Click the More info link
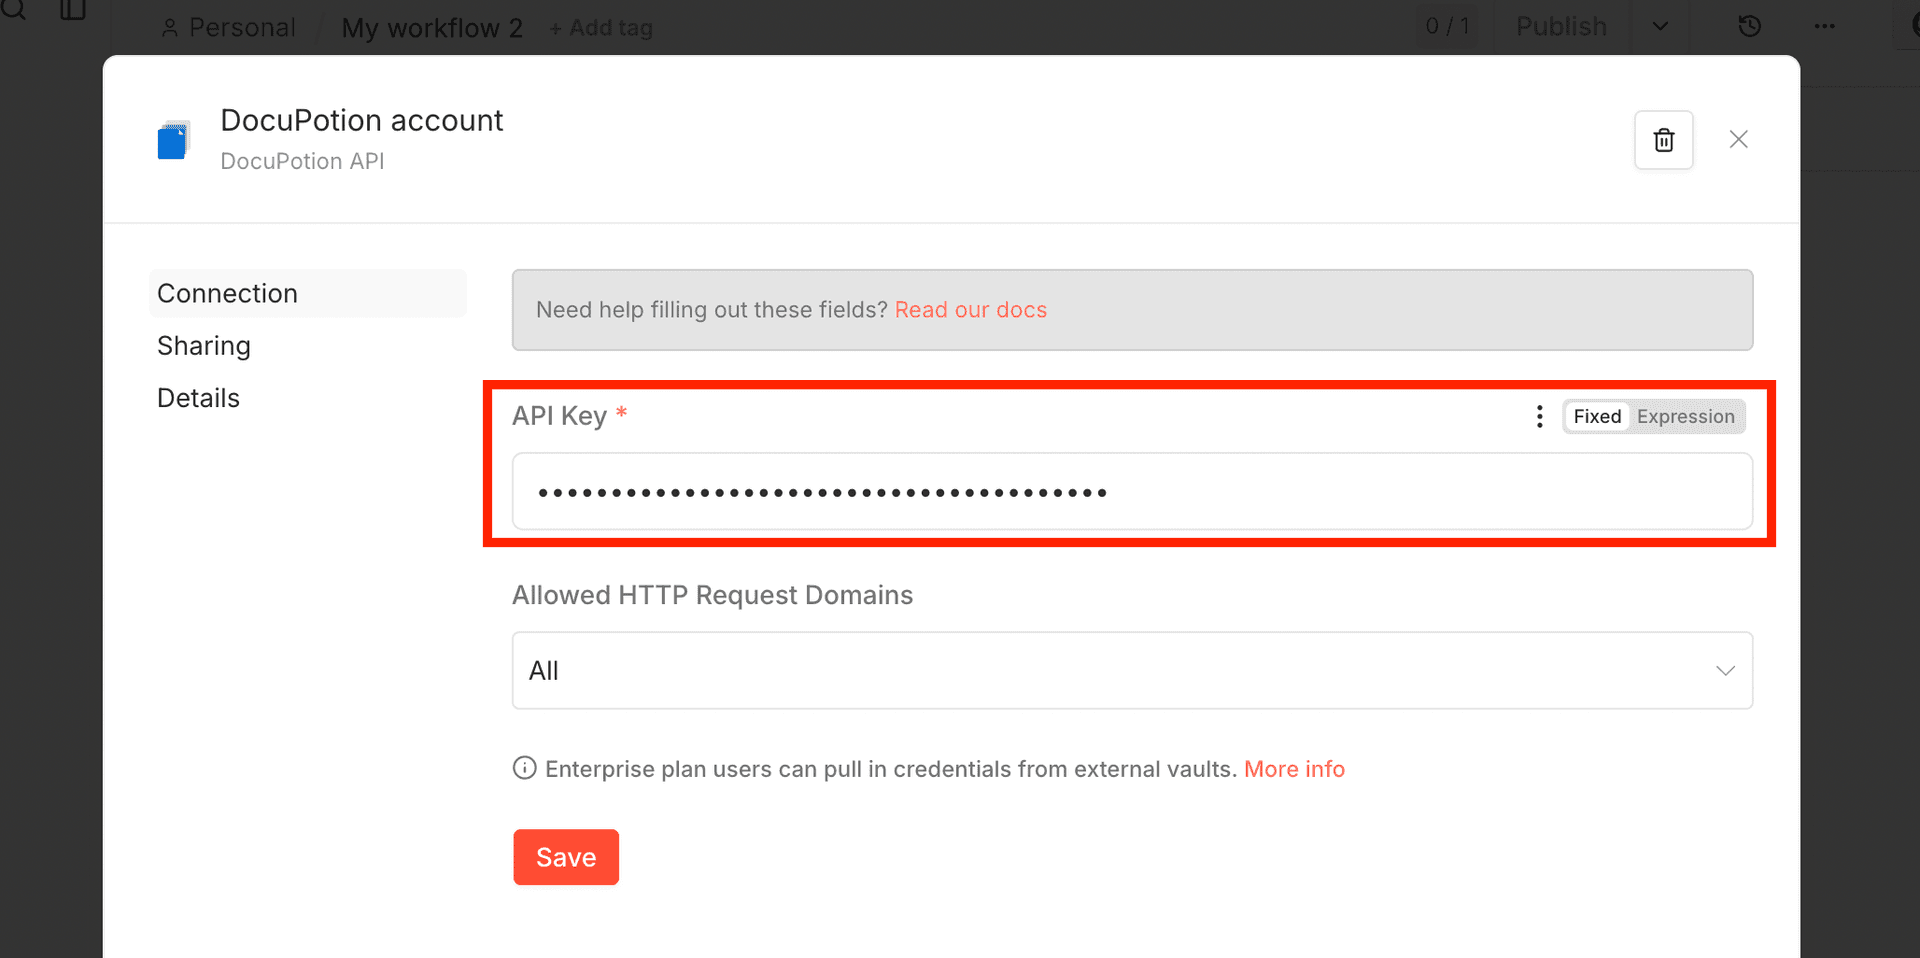The image size is (1920, 958). 1294,768
